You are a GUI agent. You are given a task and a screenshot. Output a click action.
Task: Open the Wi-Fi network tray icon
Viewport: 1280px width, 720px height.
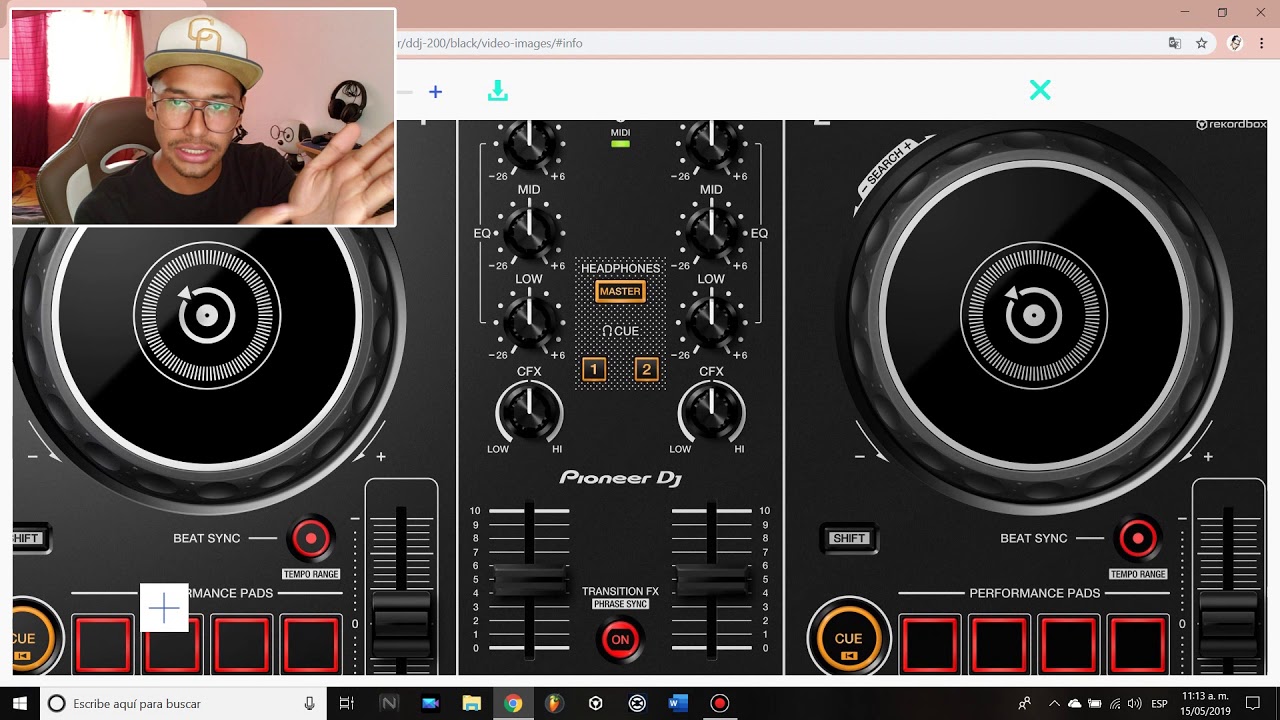[1115, 703]
